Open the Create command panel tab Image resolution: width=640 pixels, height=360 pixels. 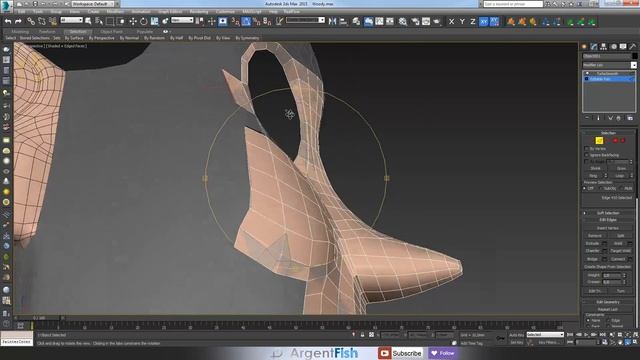(584, 47)
